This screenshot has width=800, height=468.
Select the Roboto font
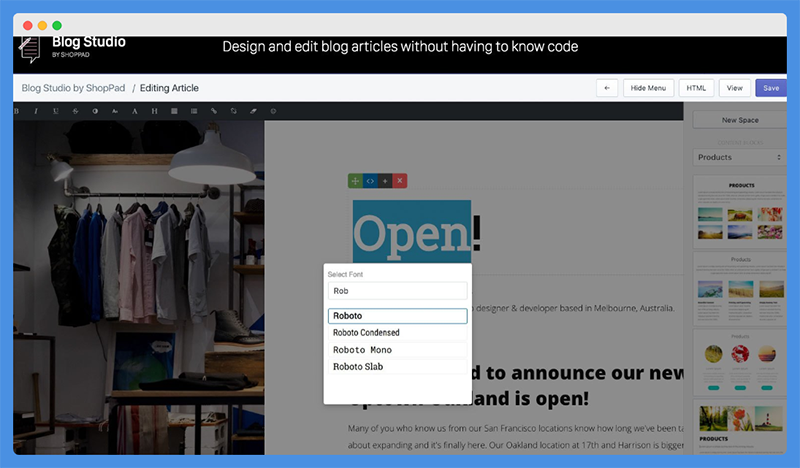coord(397,316)
